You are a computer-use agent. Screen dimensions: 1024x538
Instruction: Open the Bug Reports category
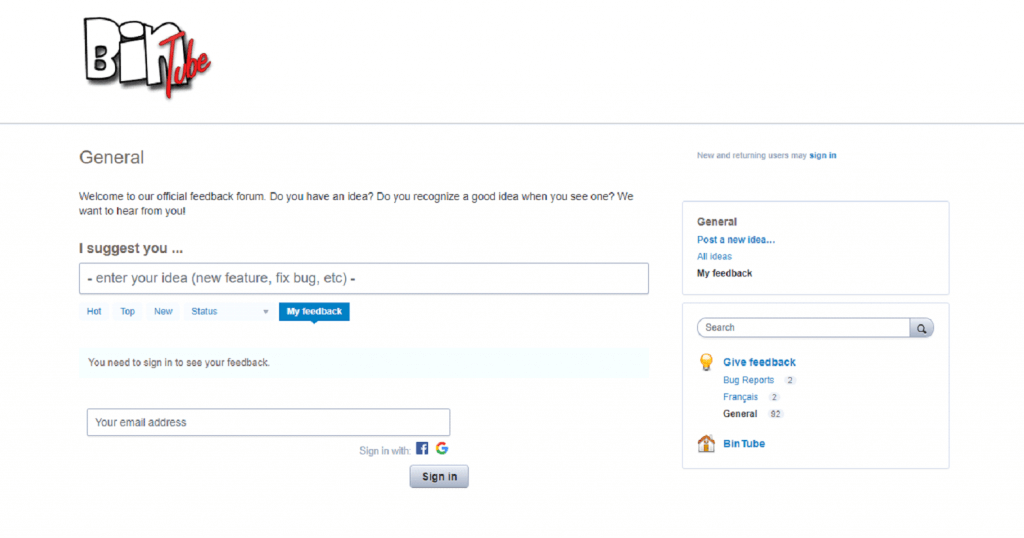point(748,380)
